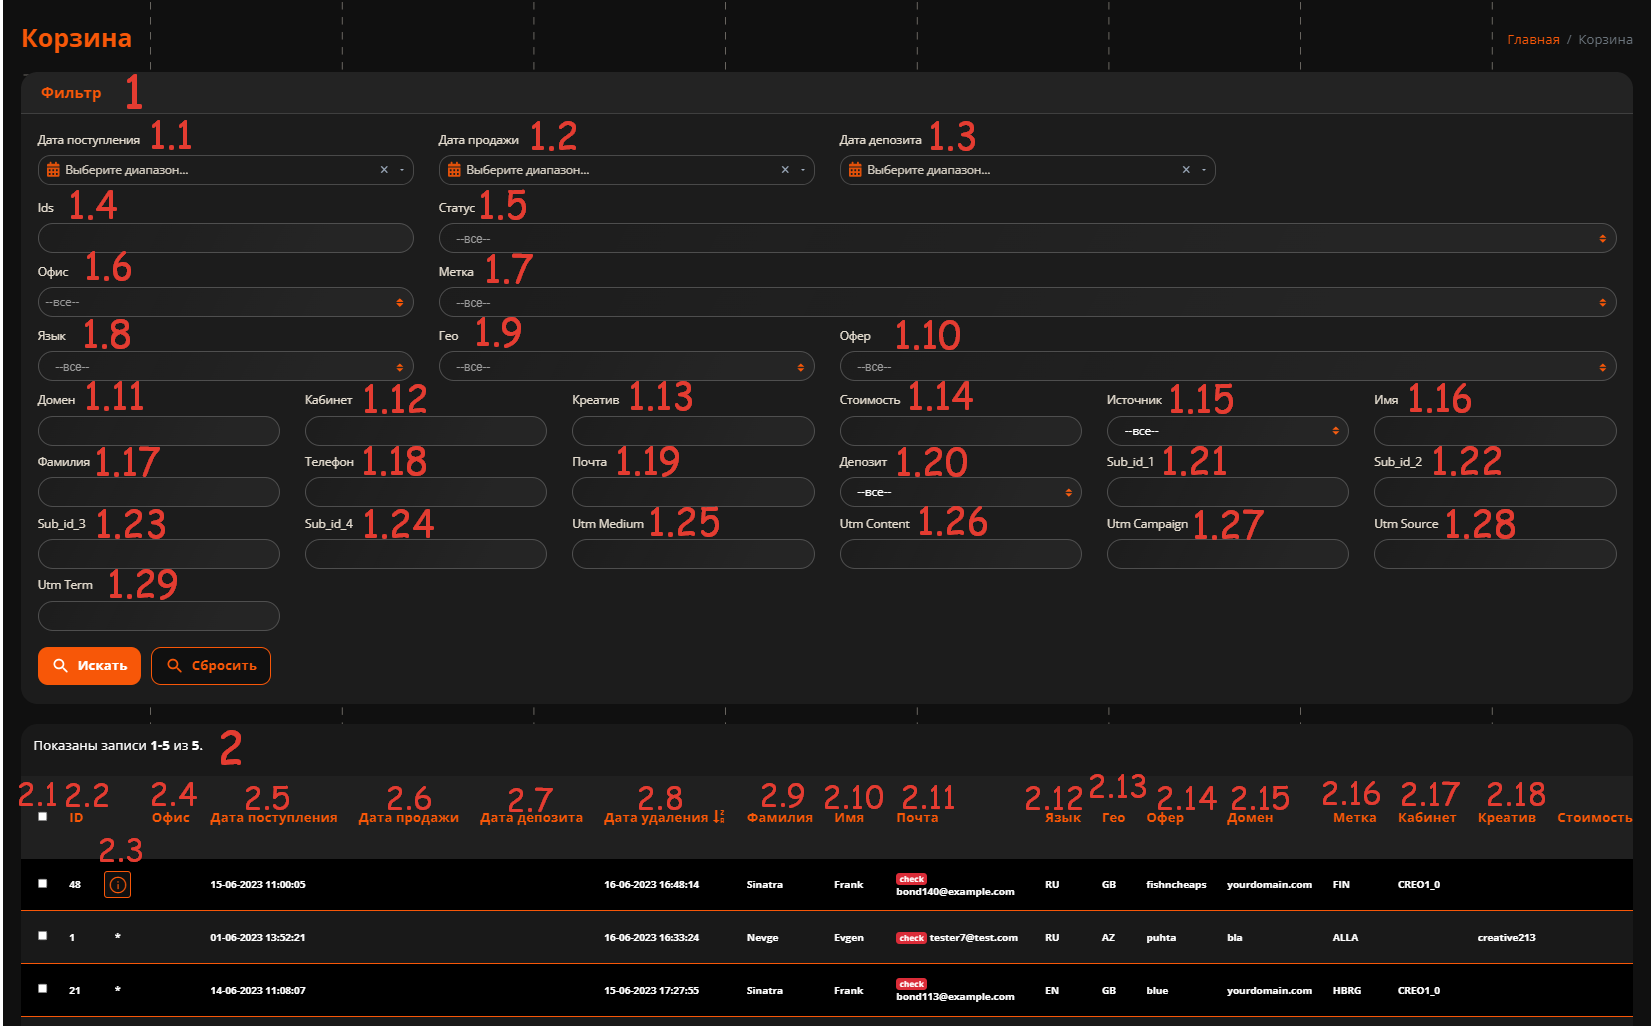Sort table by Дата поступления column header

point(274,818)
